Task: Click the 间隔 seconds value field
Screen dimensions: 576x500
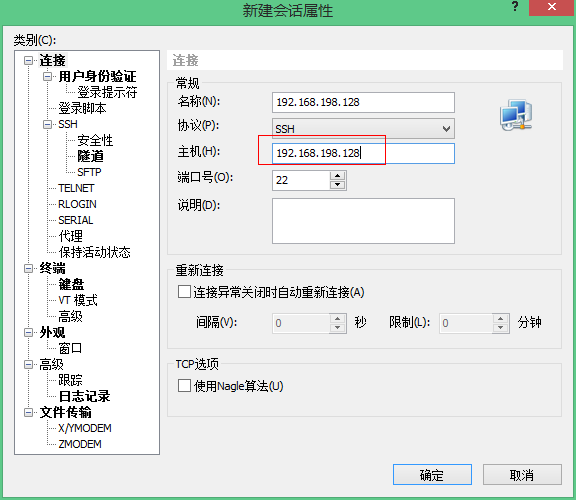Action: (301, 323)
